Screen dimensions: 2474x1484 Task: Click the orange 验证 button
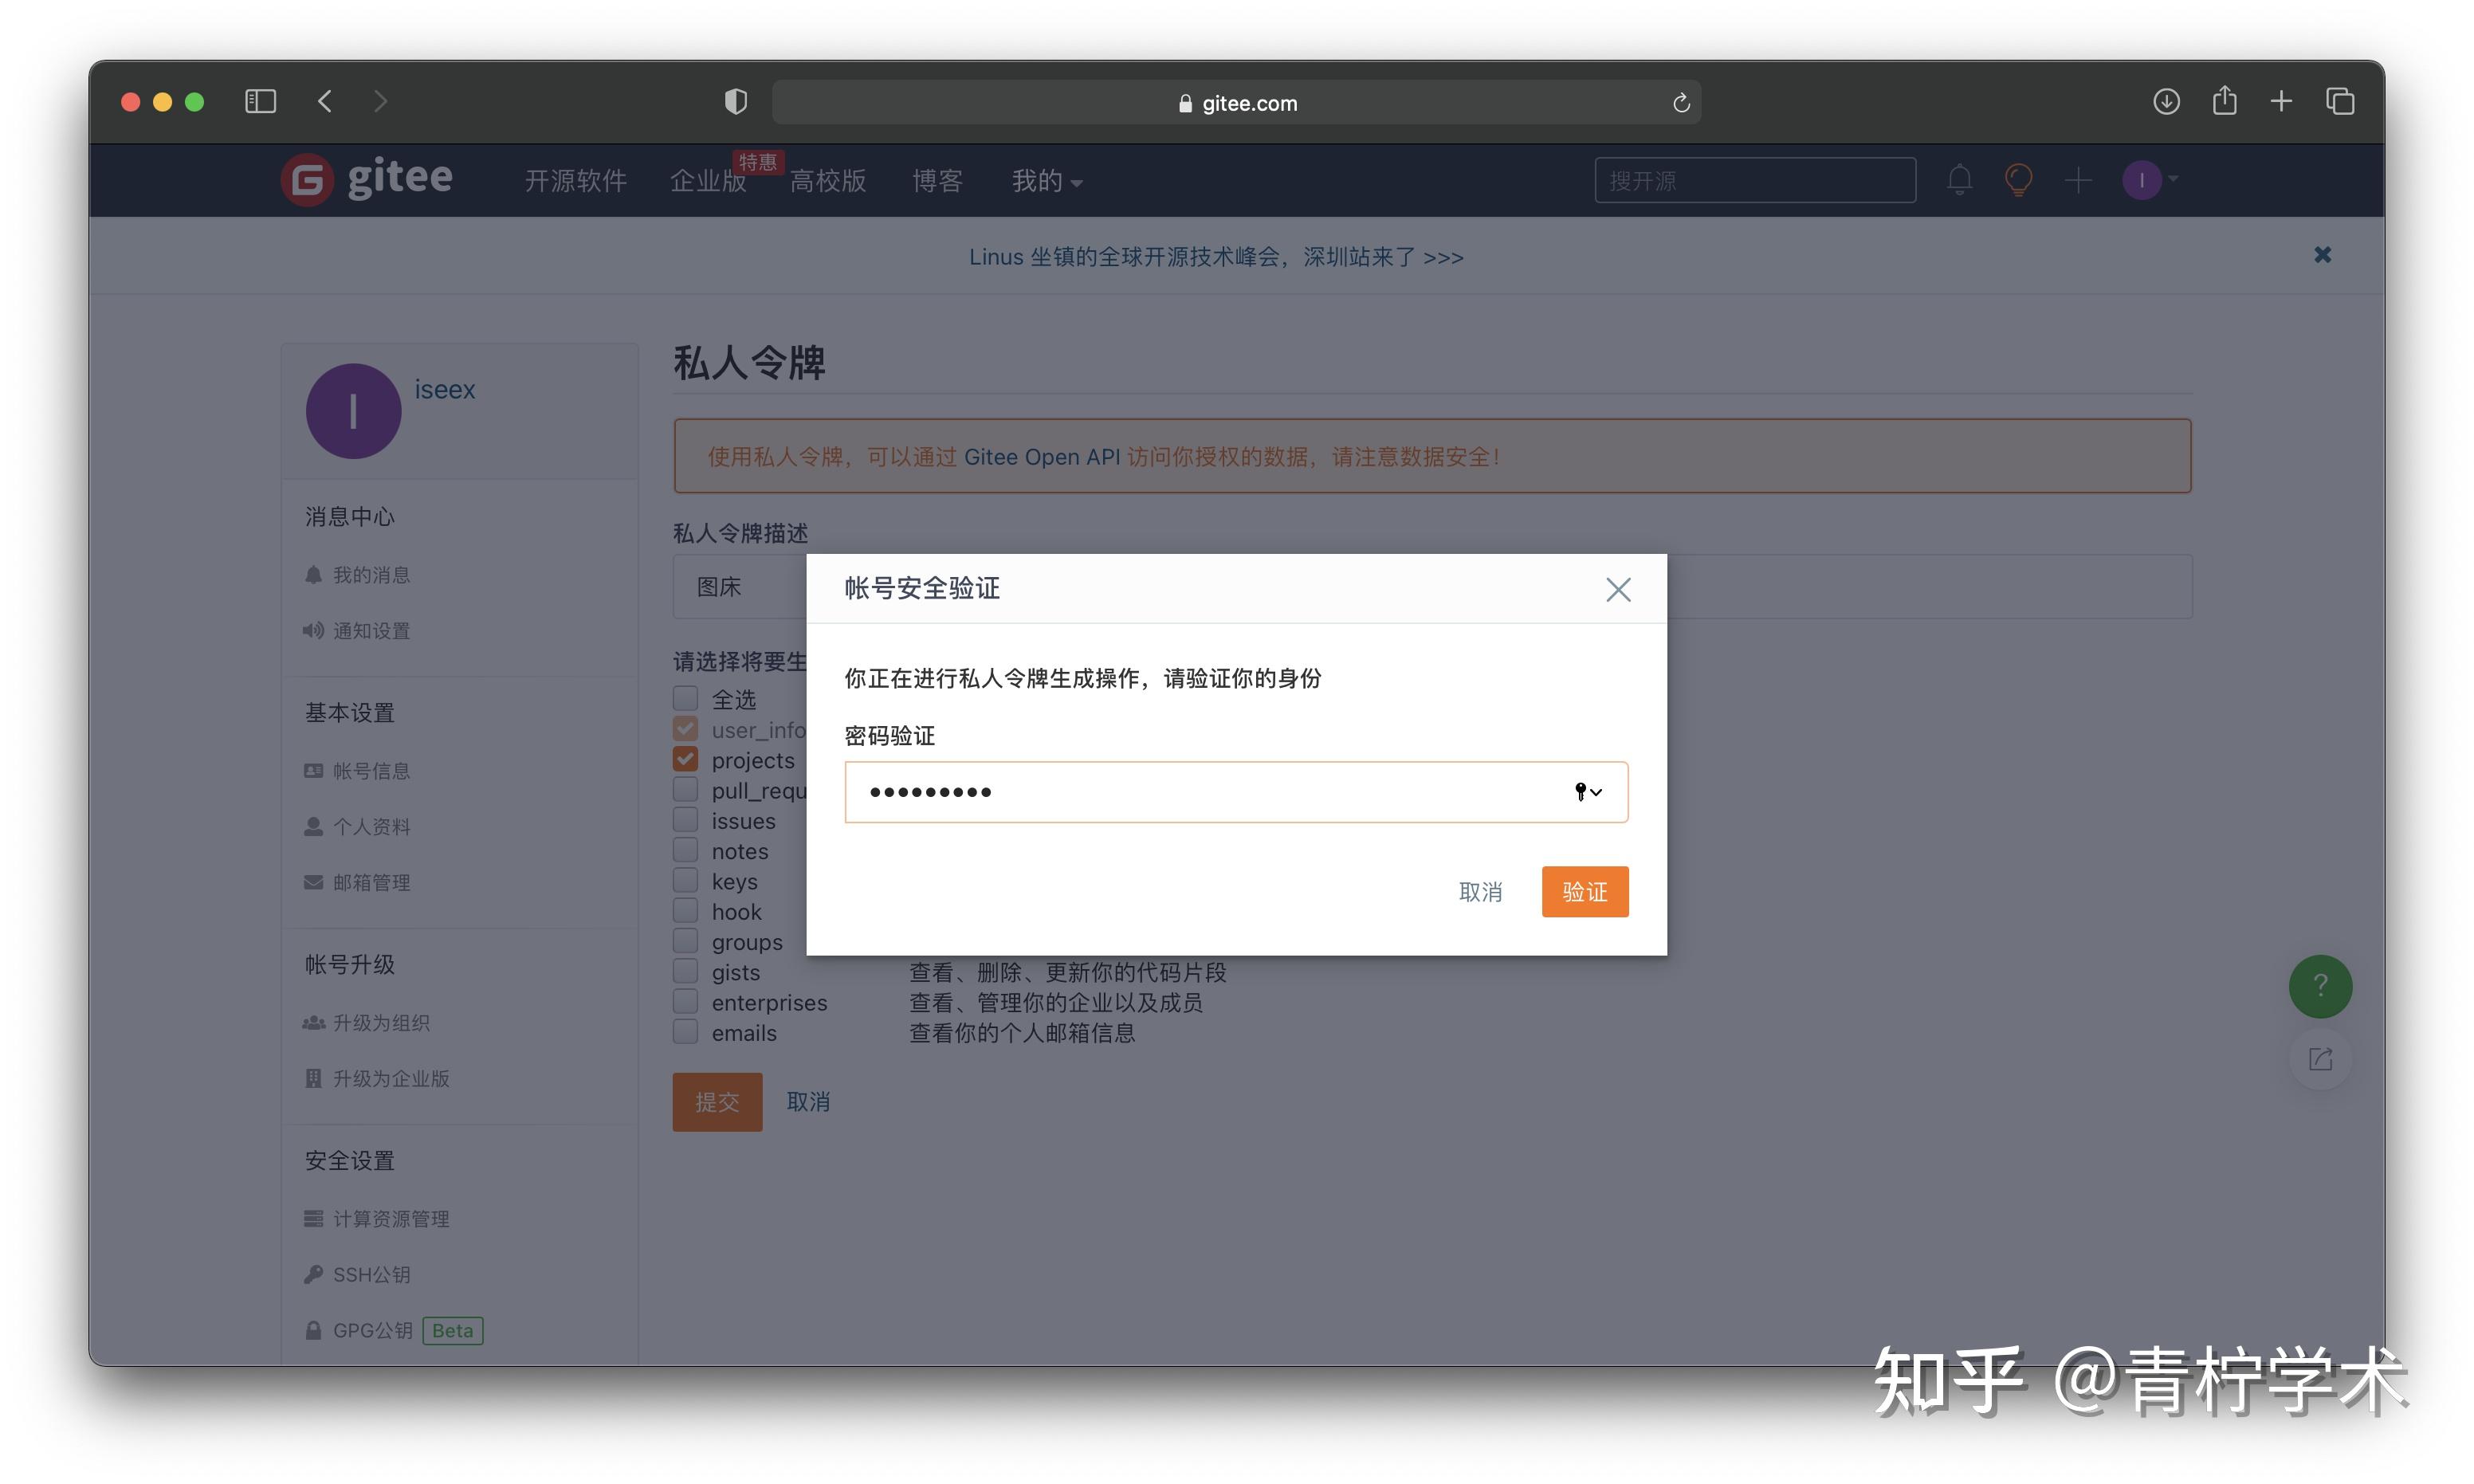(x=1584, y=891)
